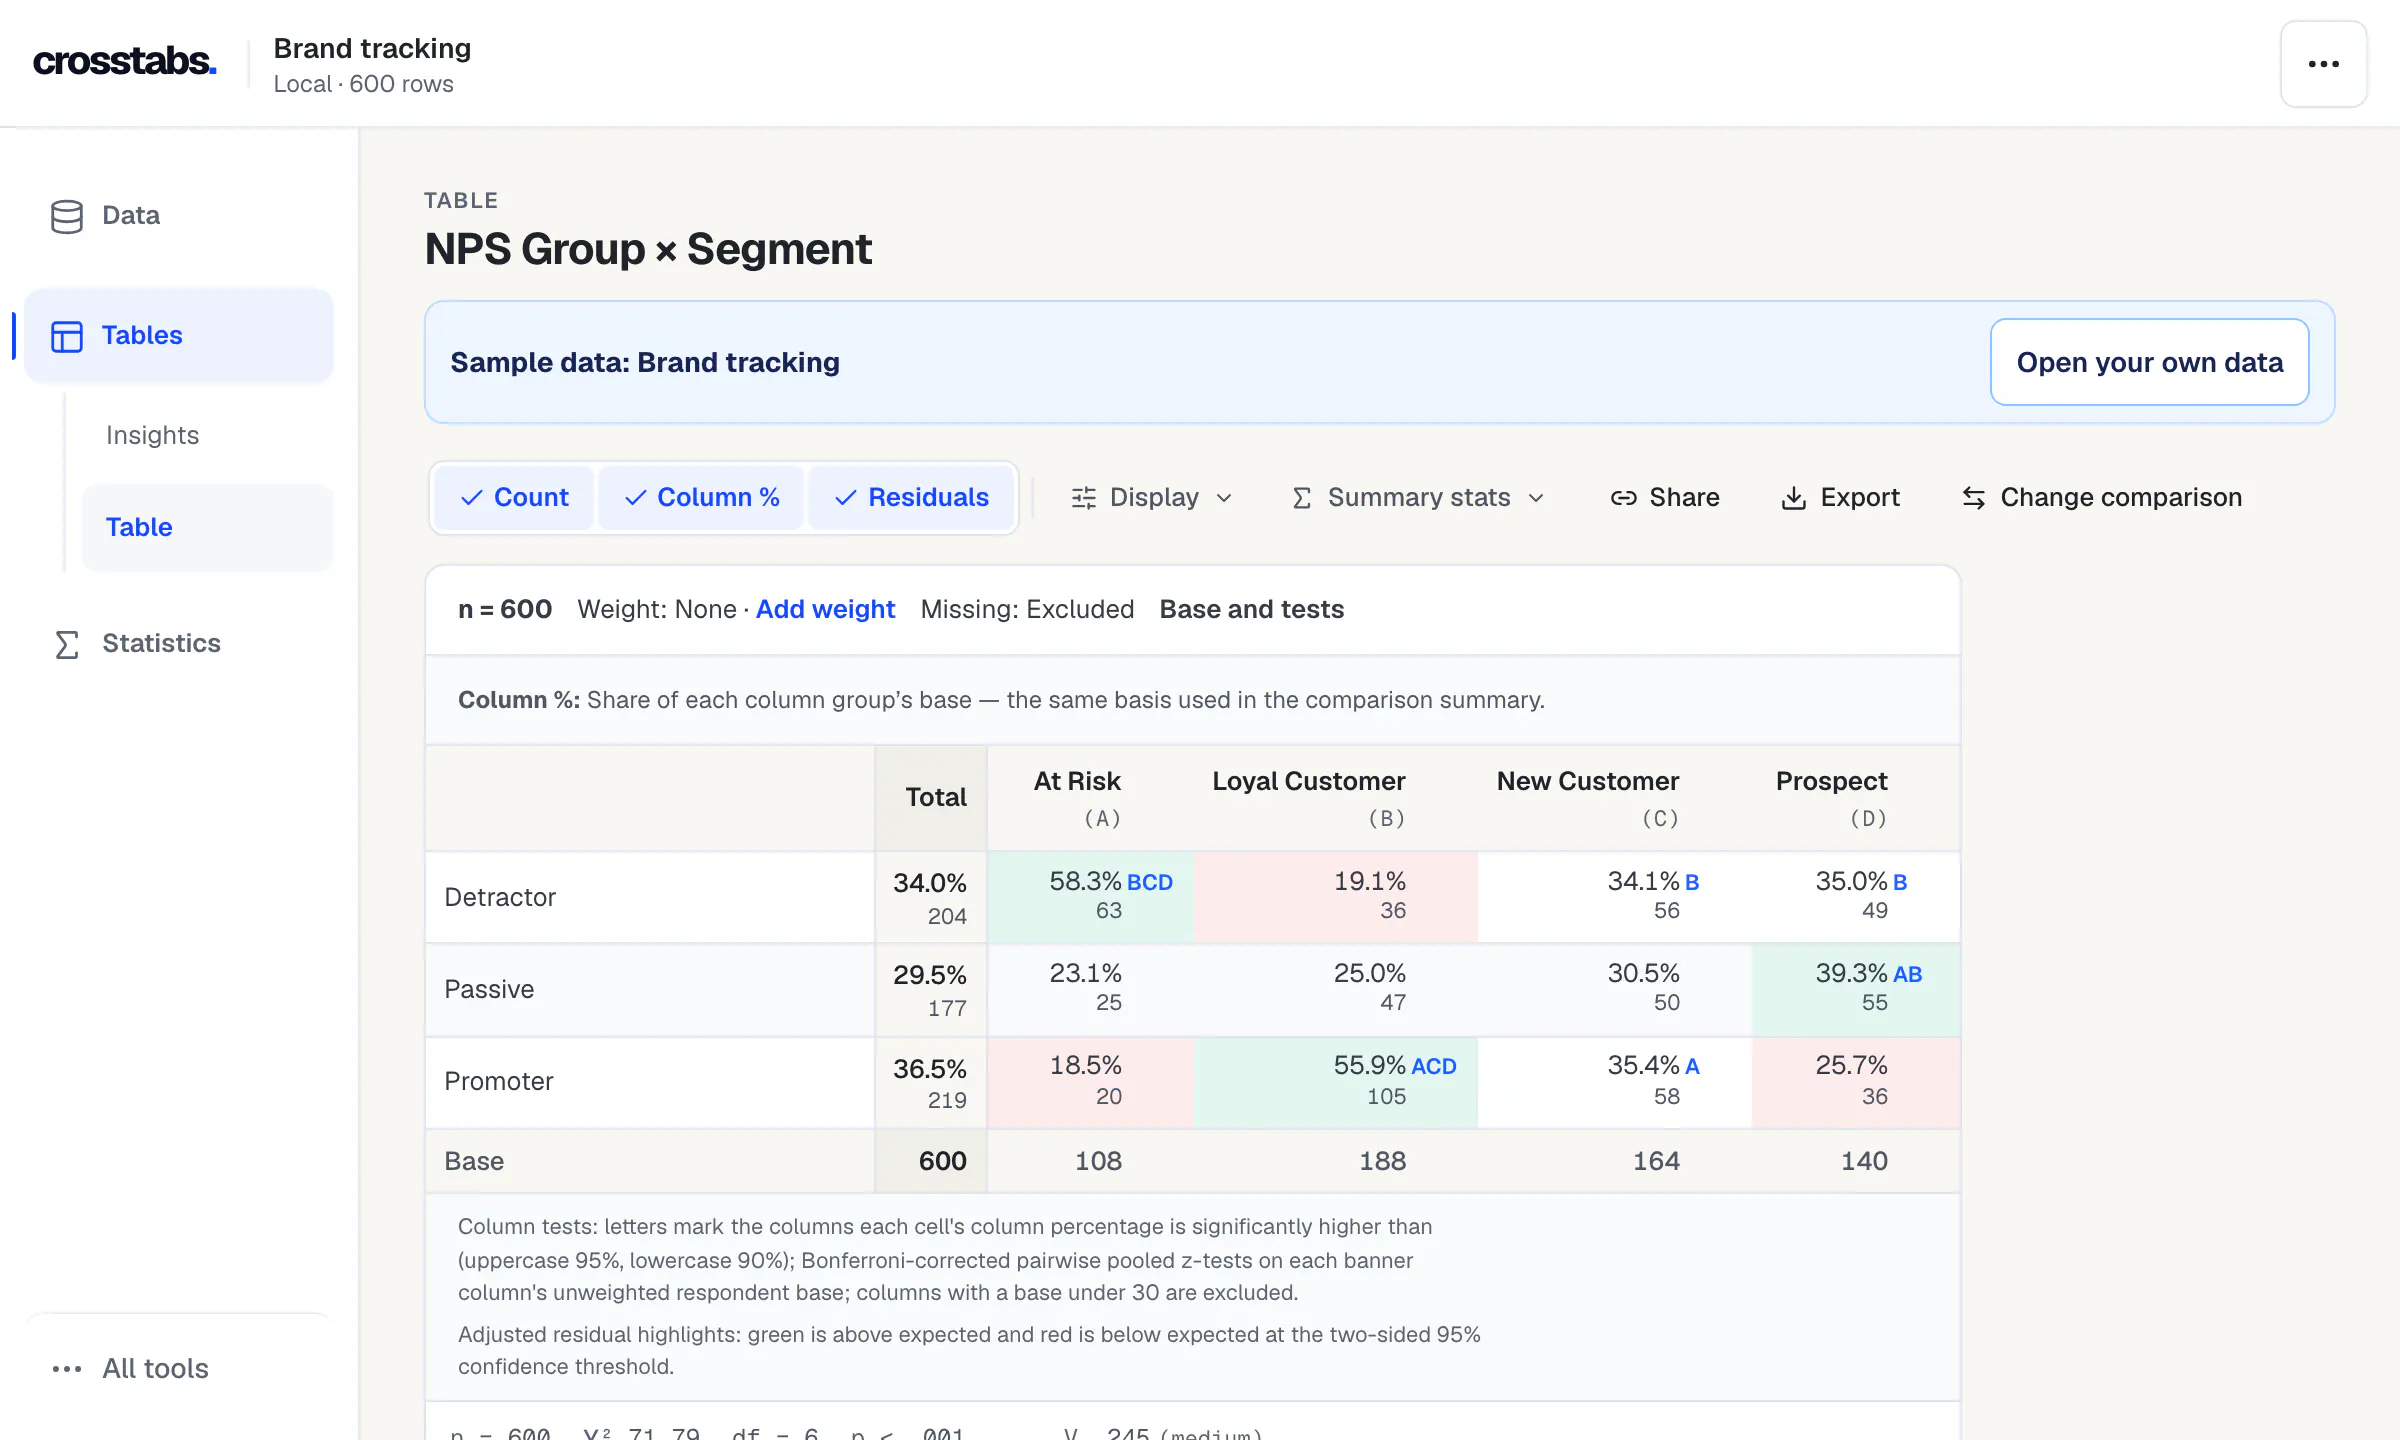The width and height of the screenshot is (2400, 1440).
Task: Click the 39.3% AB cell
Action: [1856, 988]
